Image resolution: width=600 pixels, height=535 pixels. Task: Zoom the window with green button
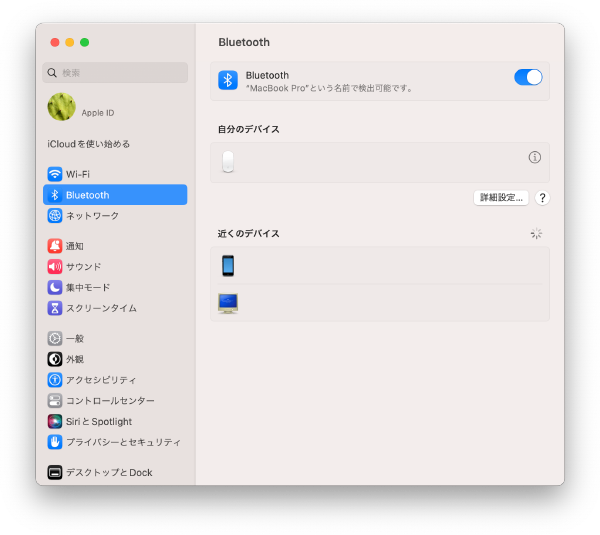point(85,42)
